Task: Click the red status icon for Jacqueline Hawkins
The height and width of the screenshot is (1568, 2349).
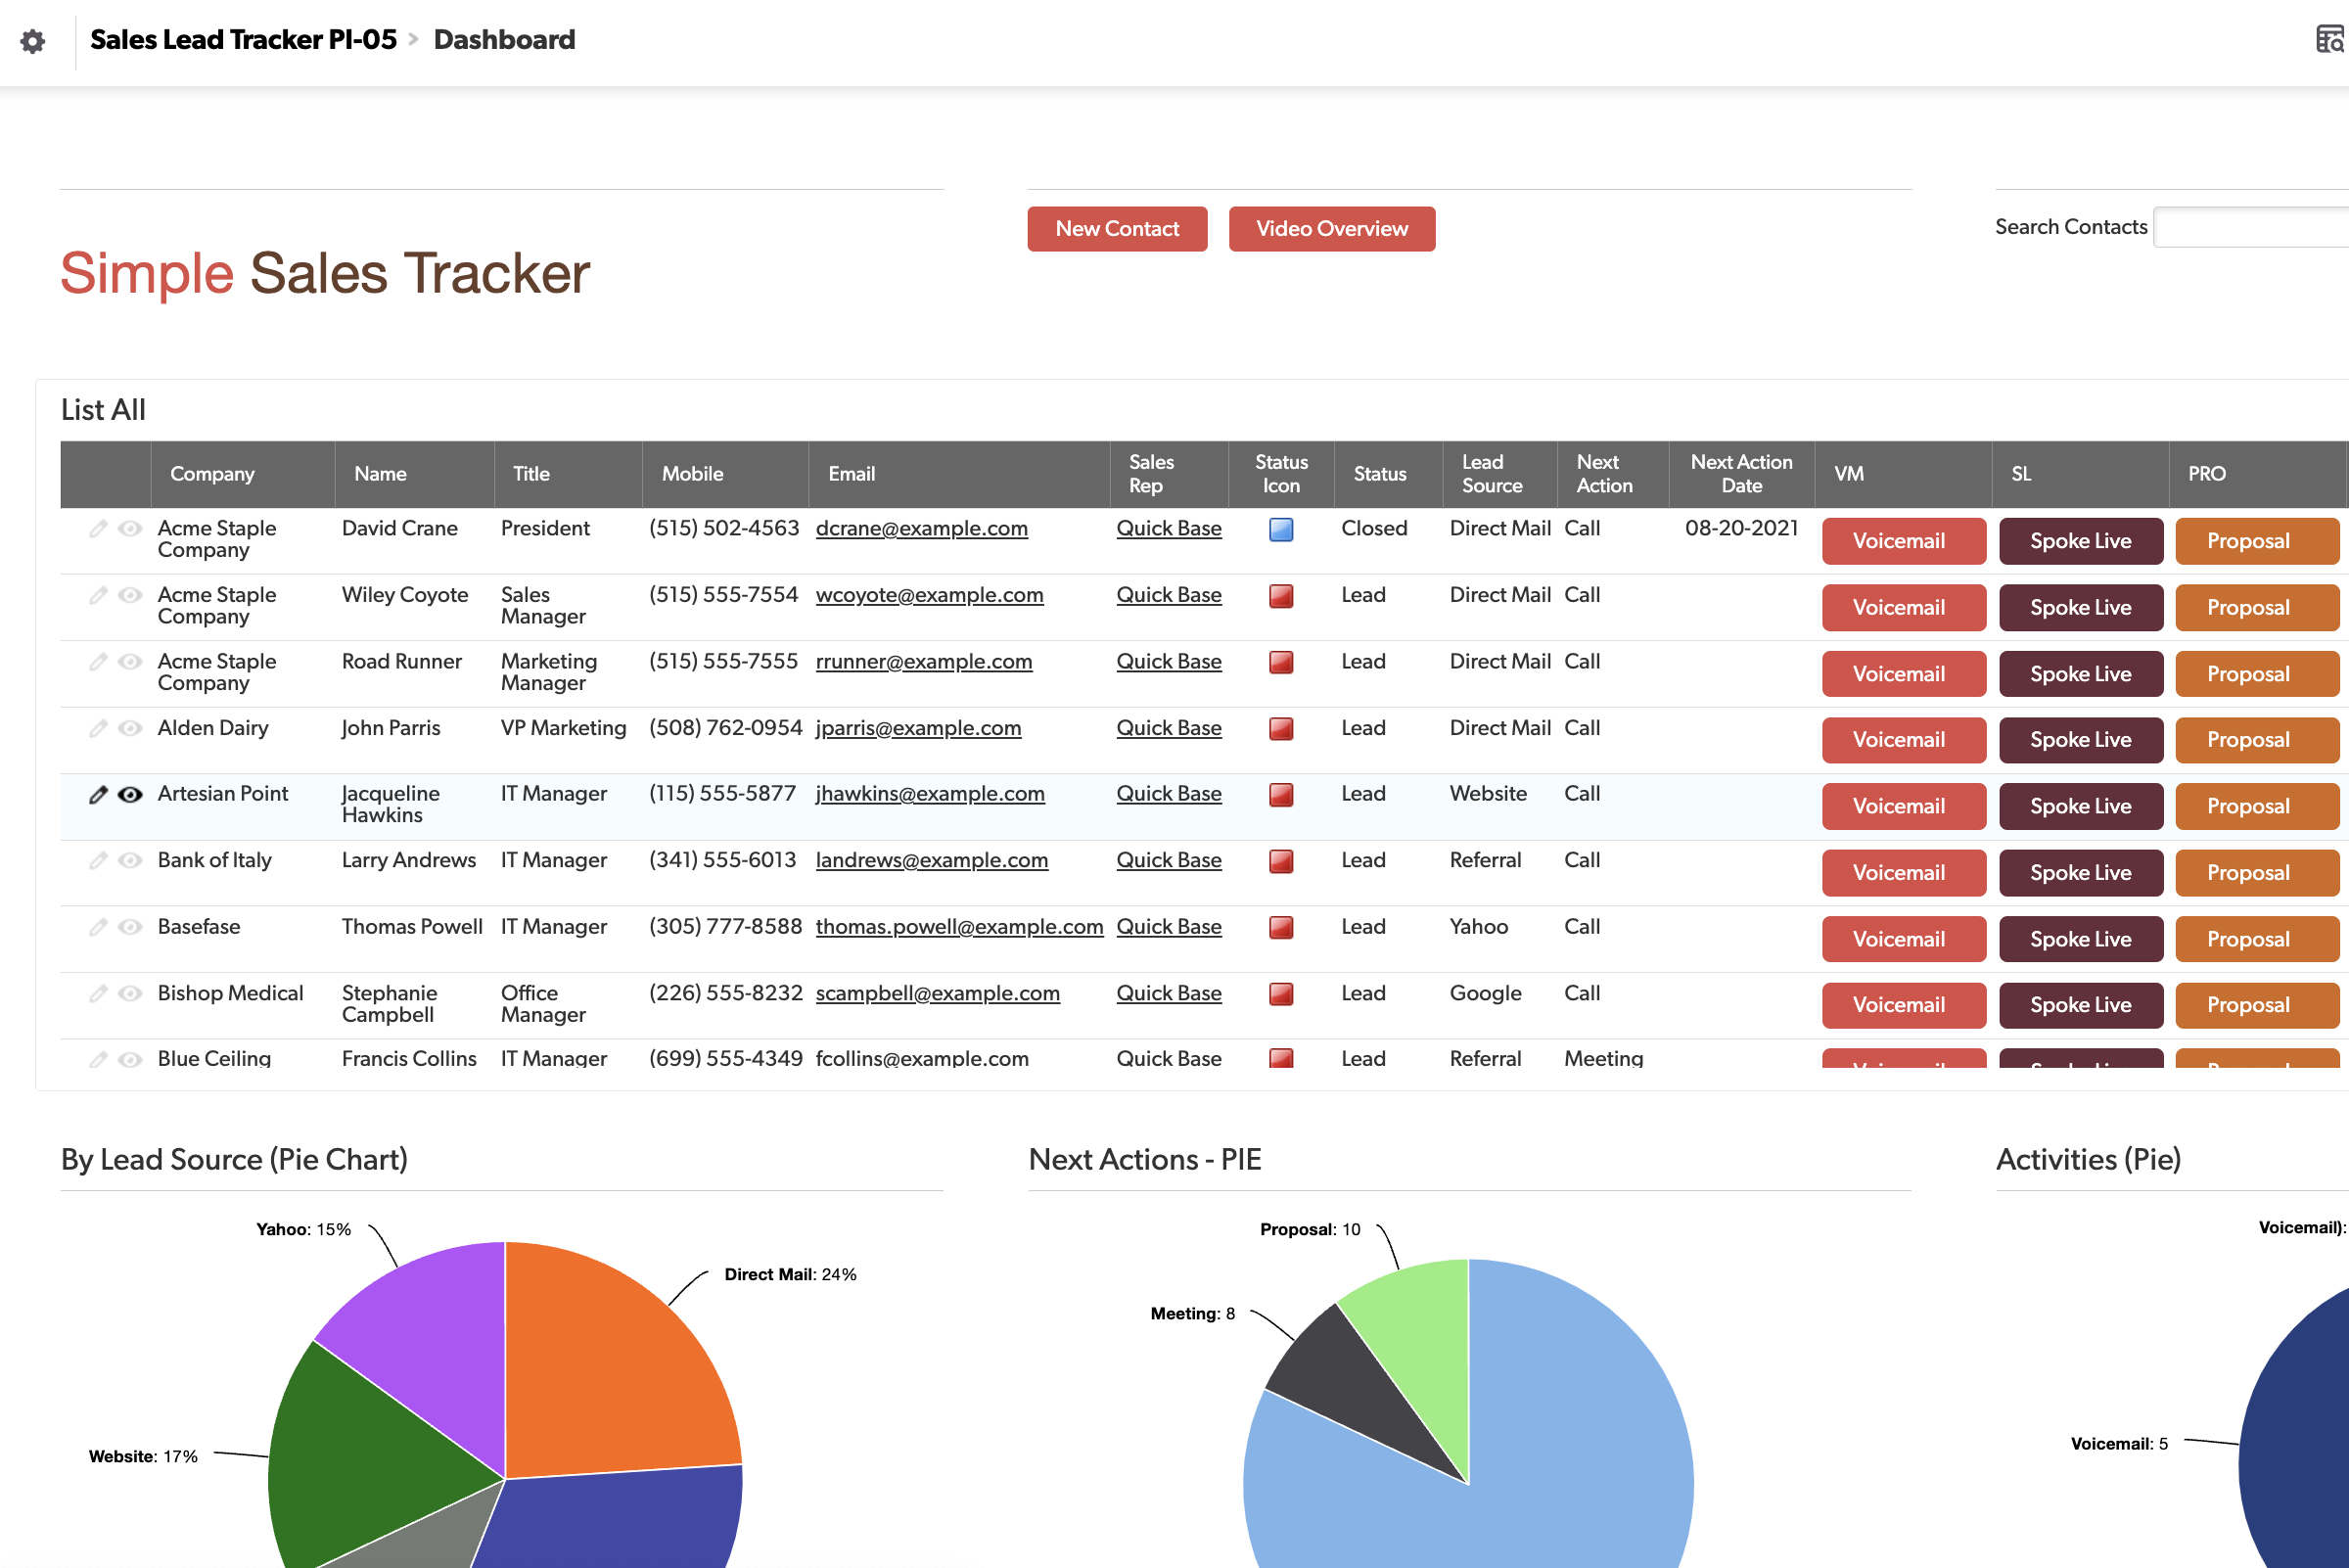Action: coord(1281,796)
